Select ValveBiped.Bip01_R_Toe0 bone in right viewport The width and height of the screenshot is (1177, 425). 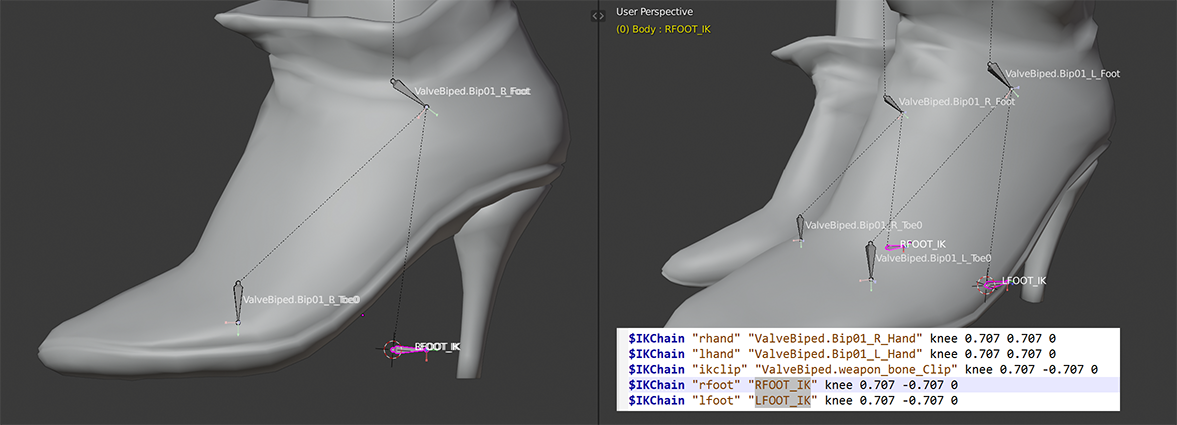pyautogui.click(x=801, y=227)
